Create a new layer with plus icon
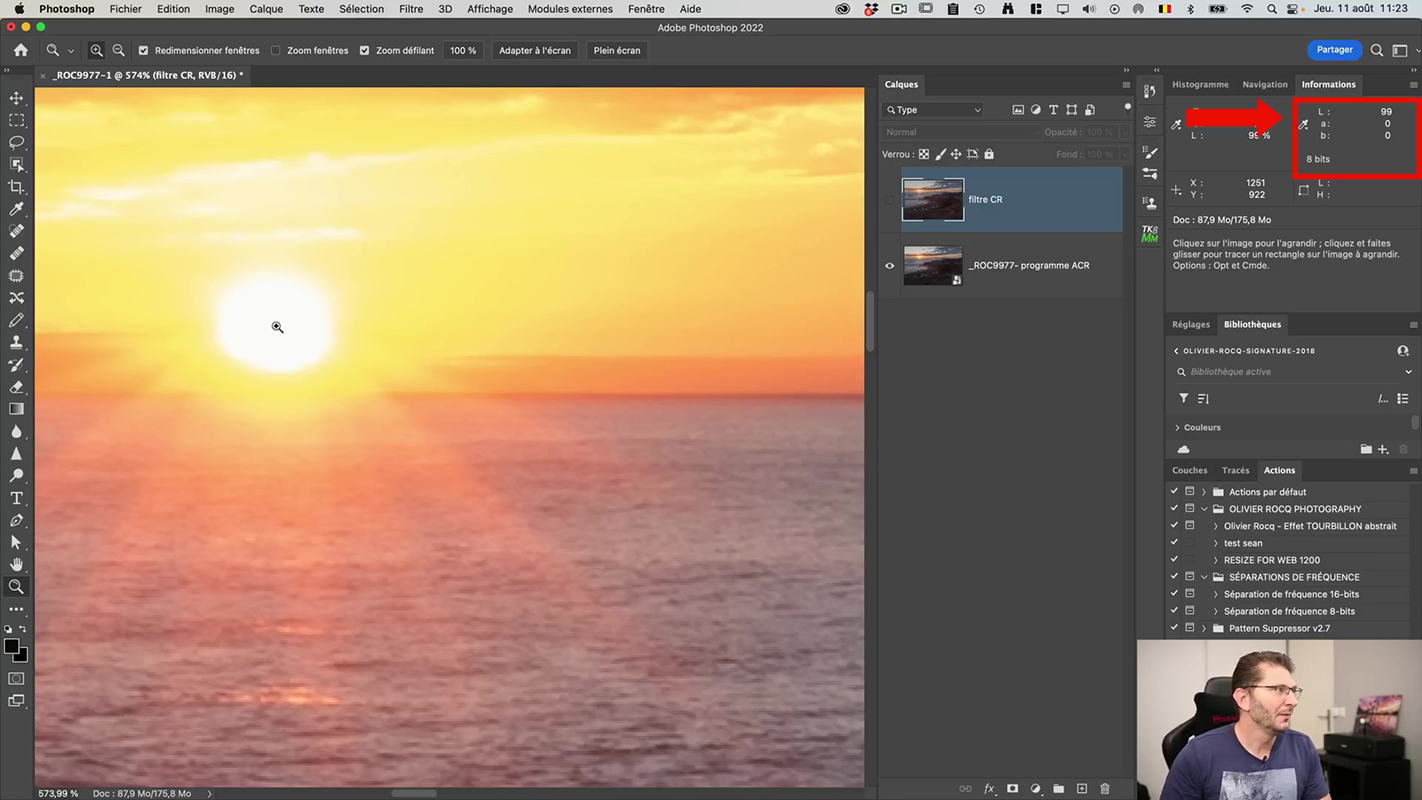Viewport: 1422px width, 800px height. coord(1081,789)
